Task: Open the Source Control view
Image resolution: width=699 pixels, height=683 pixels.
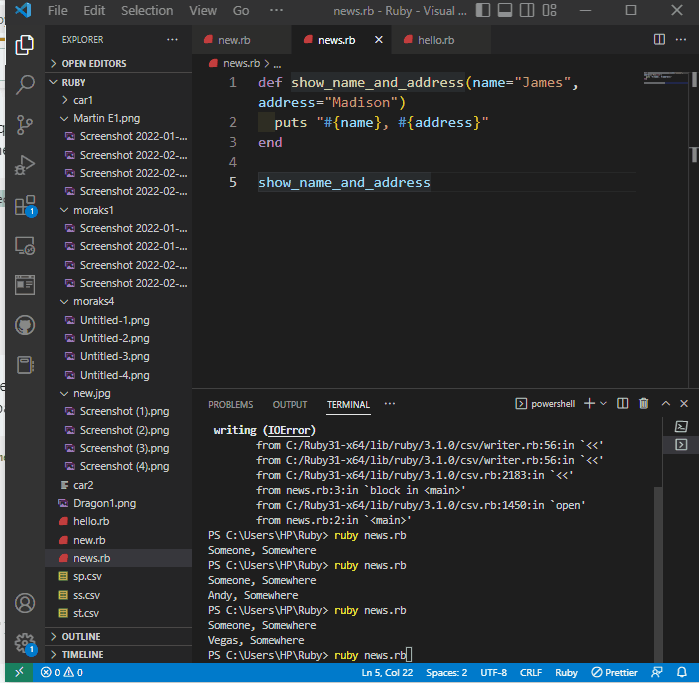Action: [25, 125]
